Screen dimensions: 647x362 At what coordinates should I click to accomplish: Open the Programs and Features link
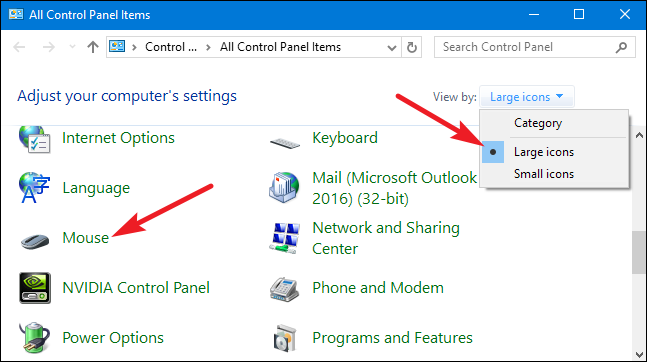tap(392, 338)
